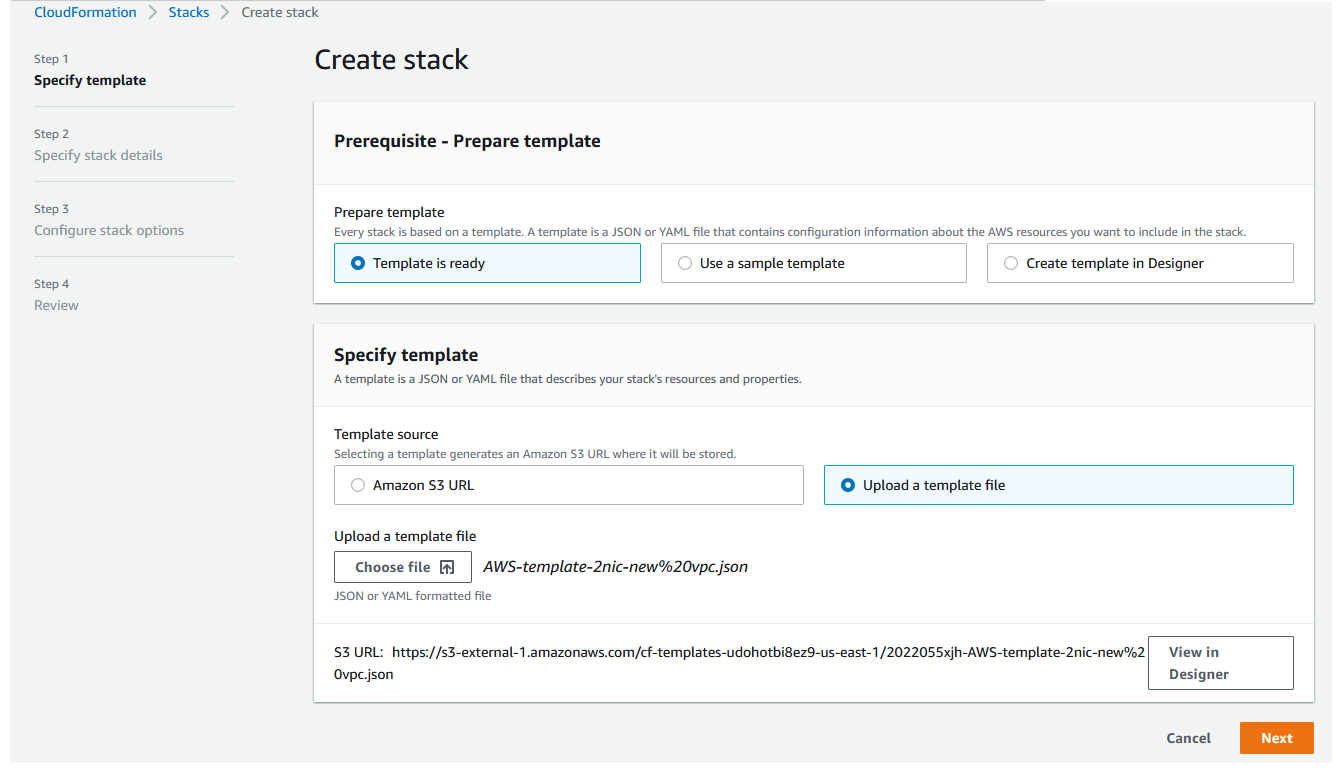This screenshot has height=773, width=1342.
Task: Select Upload a template file radio option
Action: 1058,485
